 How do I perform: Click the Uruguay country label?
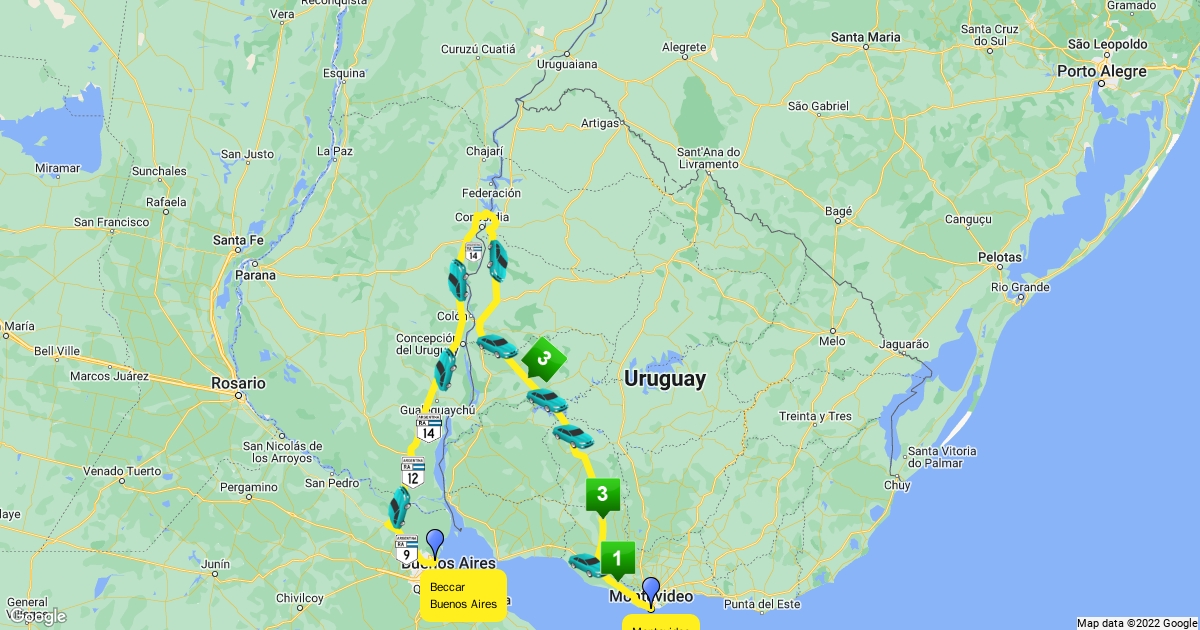tap(665, 379)
